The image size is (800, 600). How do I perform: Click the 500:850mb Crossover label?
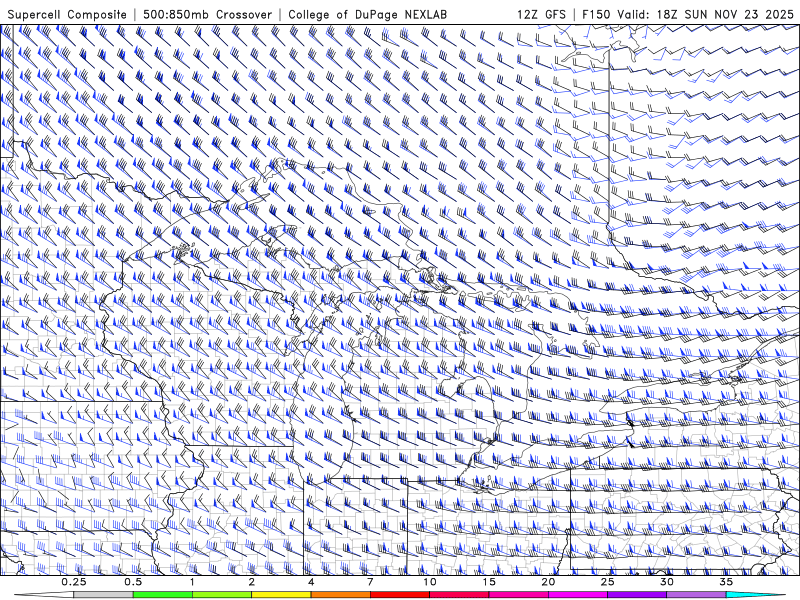click(207, 15)
